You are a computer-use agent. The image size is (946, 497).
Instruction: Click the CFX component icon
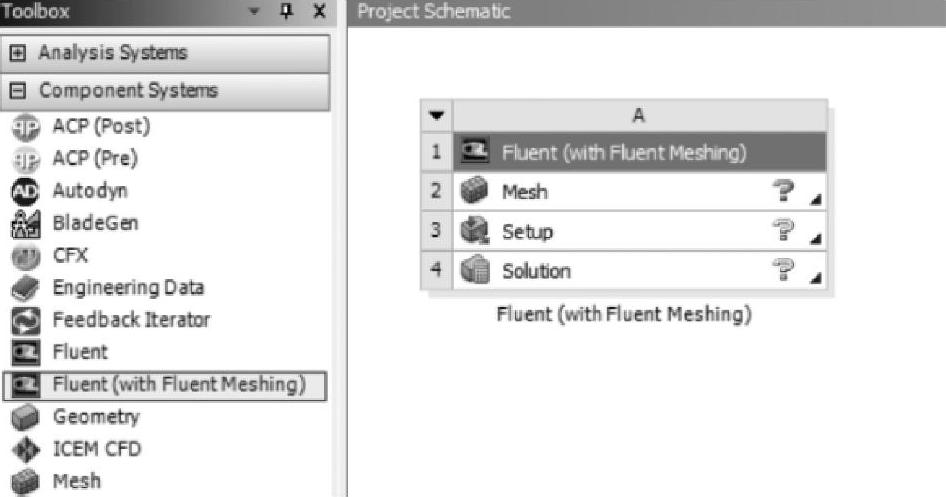point(23,255)
